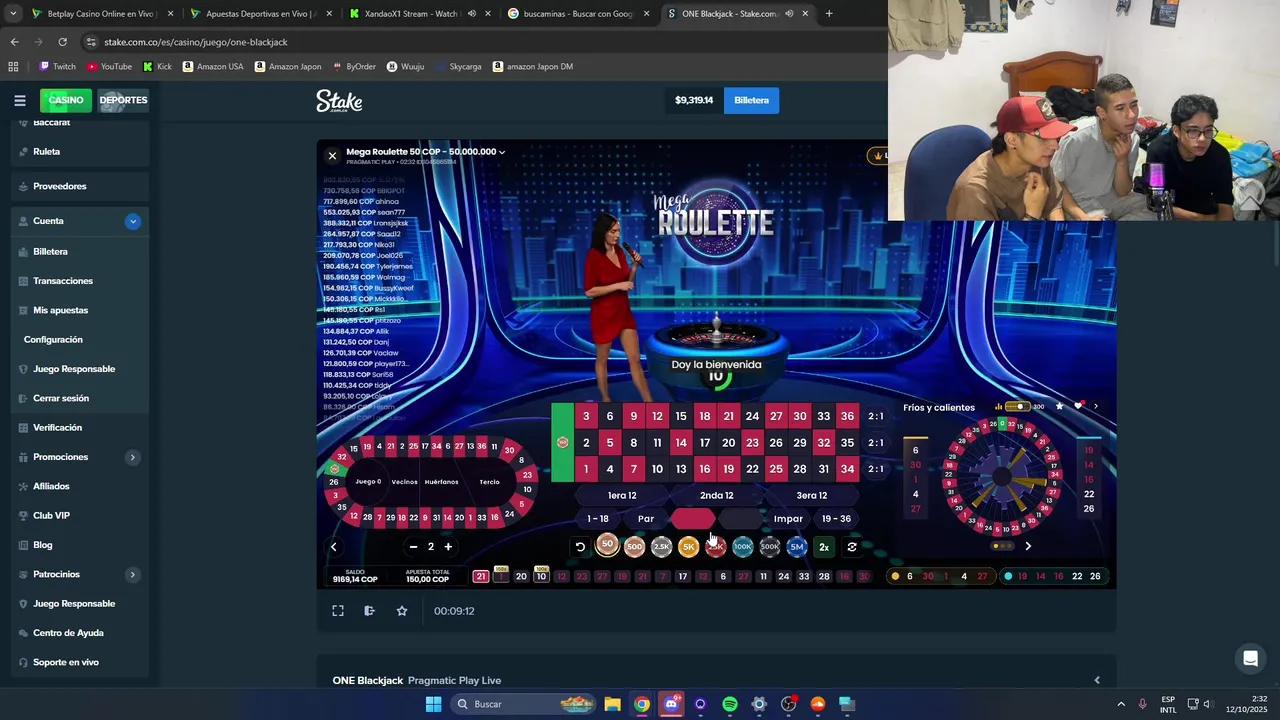Open Proveedores in the sidebar
The height and width of the screenshot is (720, 1280).
(x=59, y=186)
